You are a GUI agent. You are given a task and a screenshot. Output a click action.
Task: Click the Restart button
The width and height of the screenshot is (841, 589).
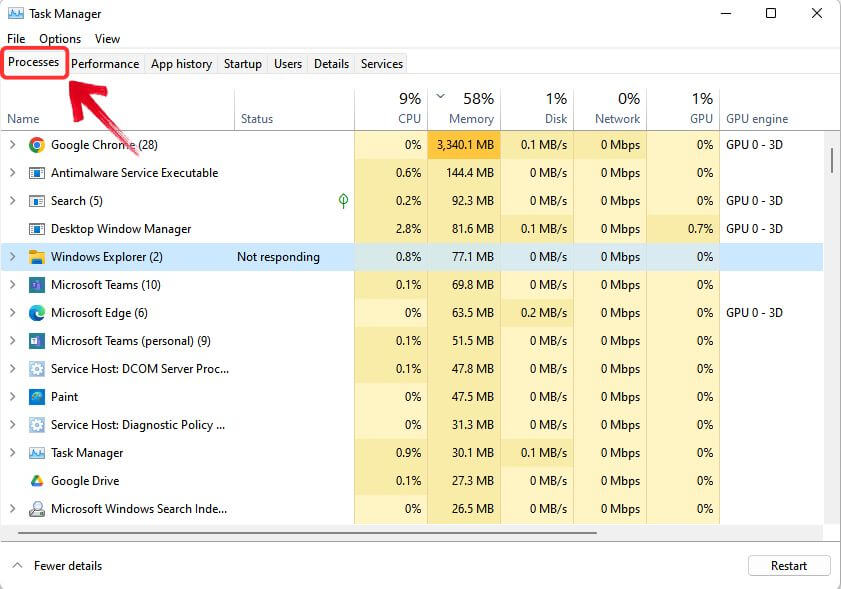(788, 565)
